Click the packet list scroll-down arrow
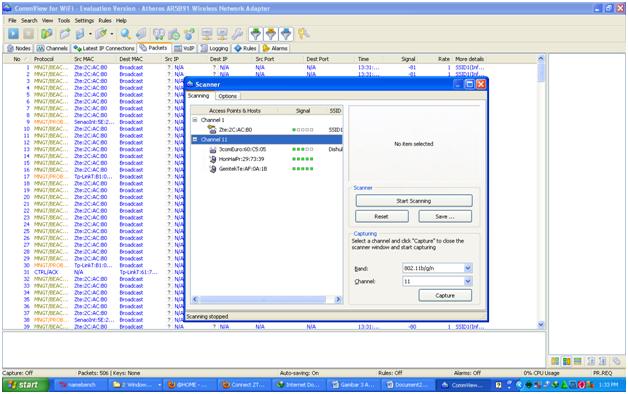The image size is (628, 394). point(541,325)
